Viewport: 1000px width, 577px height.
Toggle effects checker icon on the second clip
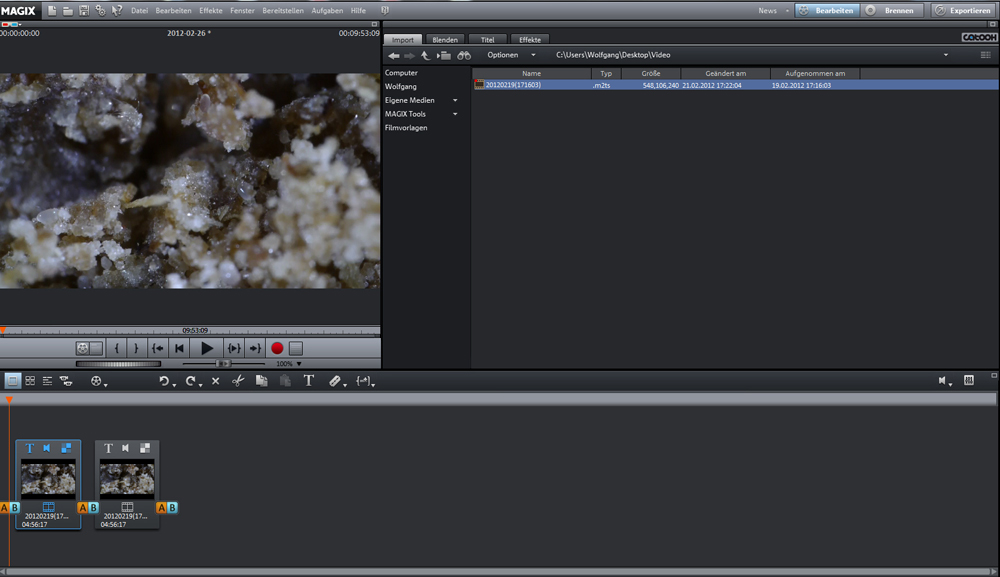[x=145, y=448]
